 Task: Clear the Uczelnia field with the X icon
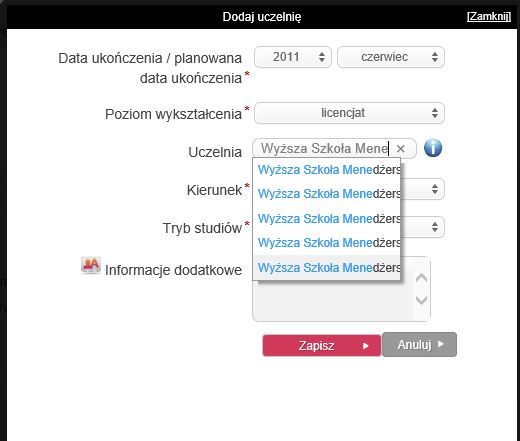click(x=401, y=149)
